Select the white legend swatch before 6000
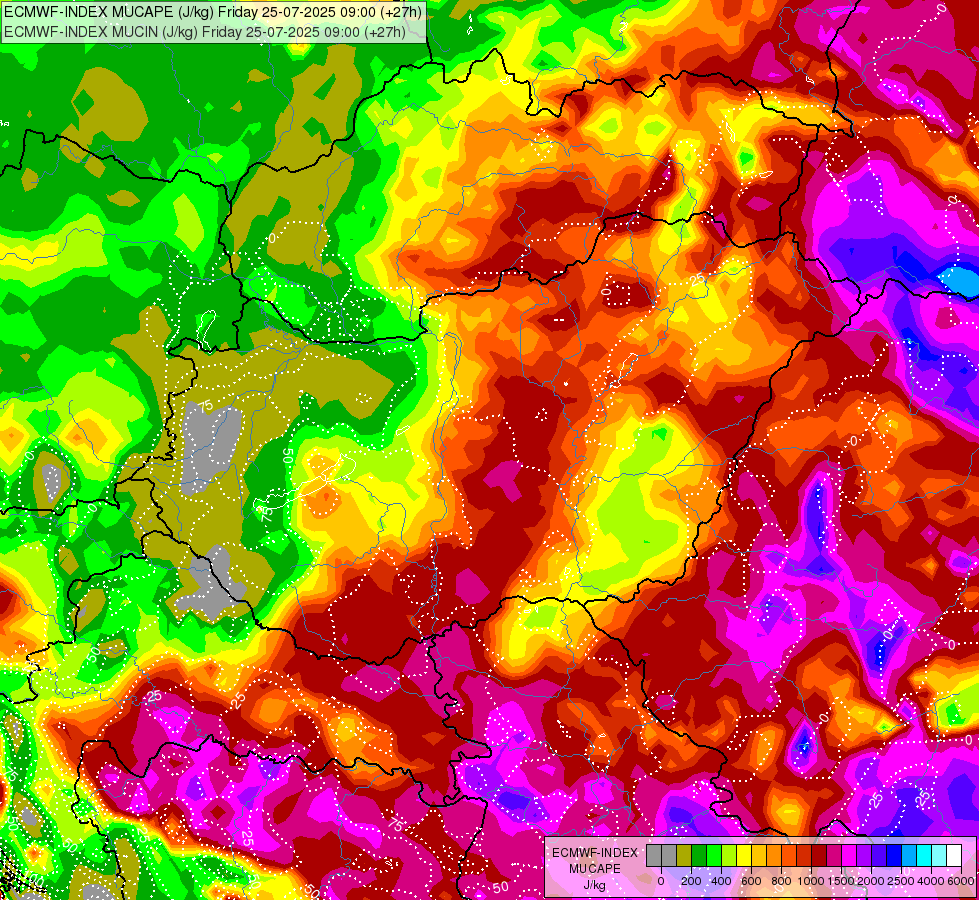The width and height of the screenshot is (979, 900). coord(955,855)
